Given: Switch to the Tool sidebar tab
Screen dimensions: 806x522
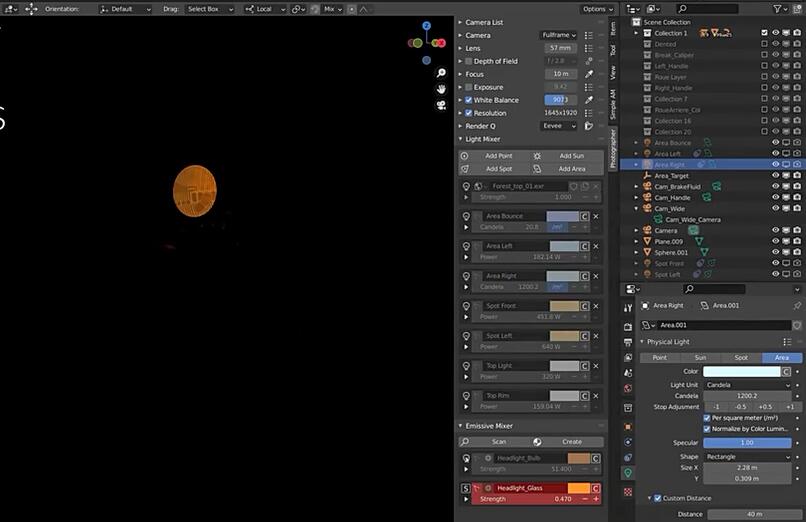Looking at the screenshot, I should point(613,50).
